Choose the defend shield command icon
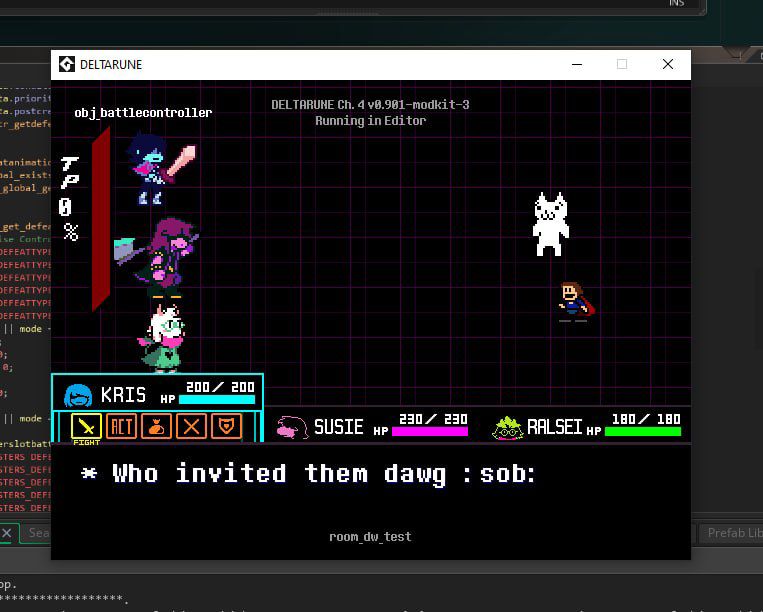The width and height of the screenshot is (763, 612). click(226, 426)
